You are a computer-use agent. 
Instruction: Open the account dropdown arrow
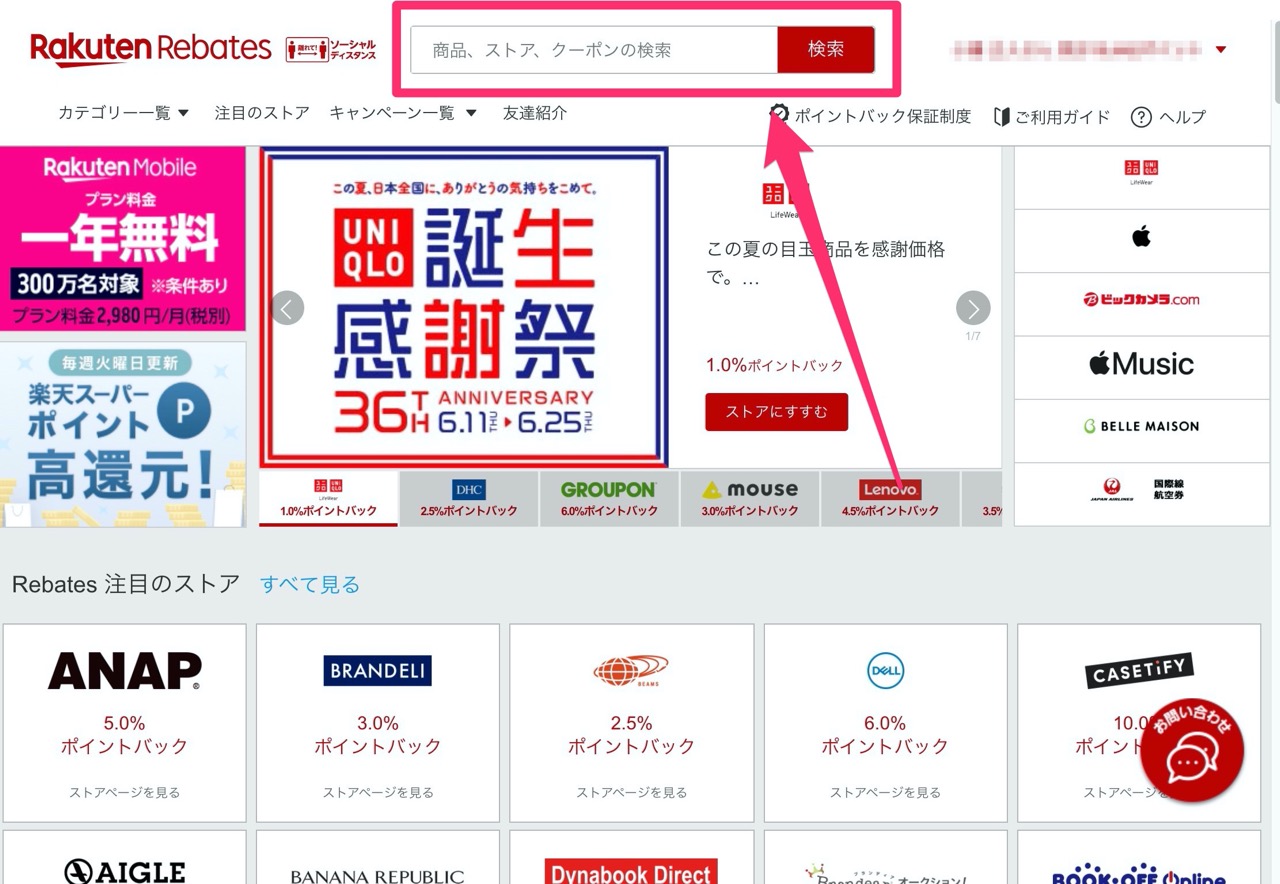point(1221,49)
